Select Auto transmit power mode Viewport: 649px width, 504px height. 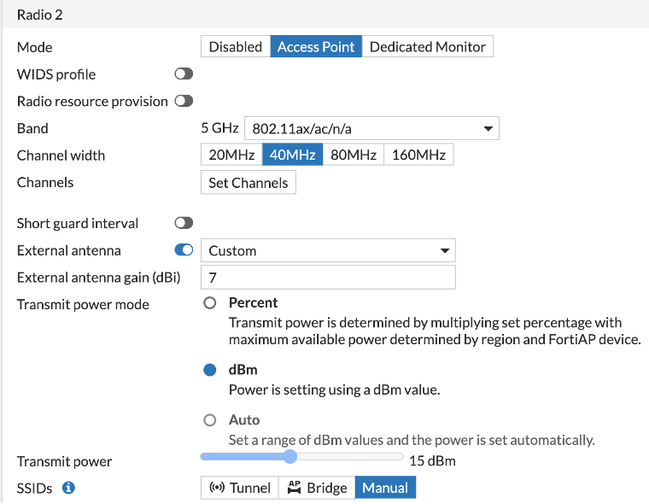click(210, 420)
